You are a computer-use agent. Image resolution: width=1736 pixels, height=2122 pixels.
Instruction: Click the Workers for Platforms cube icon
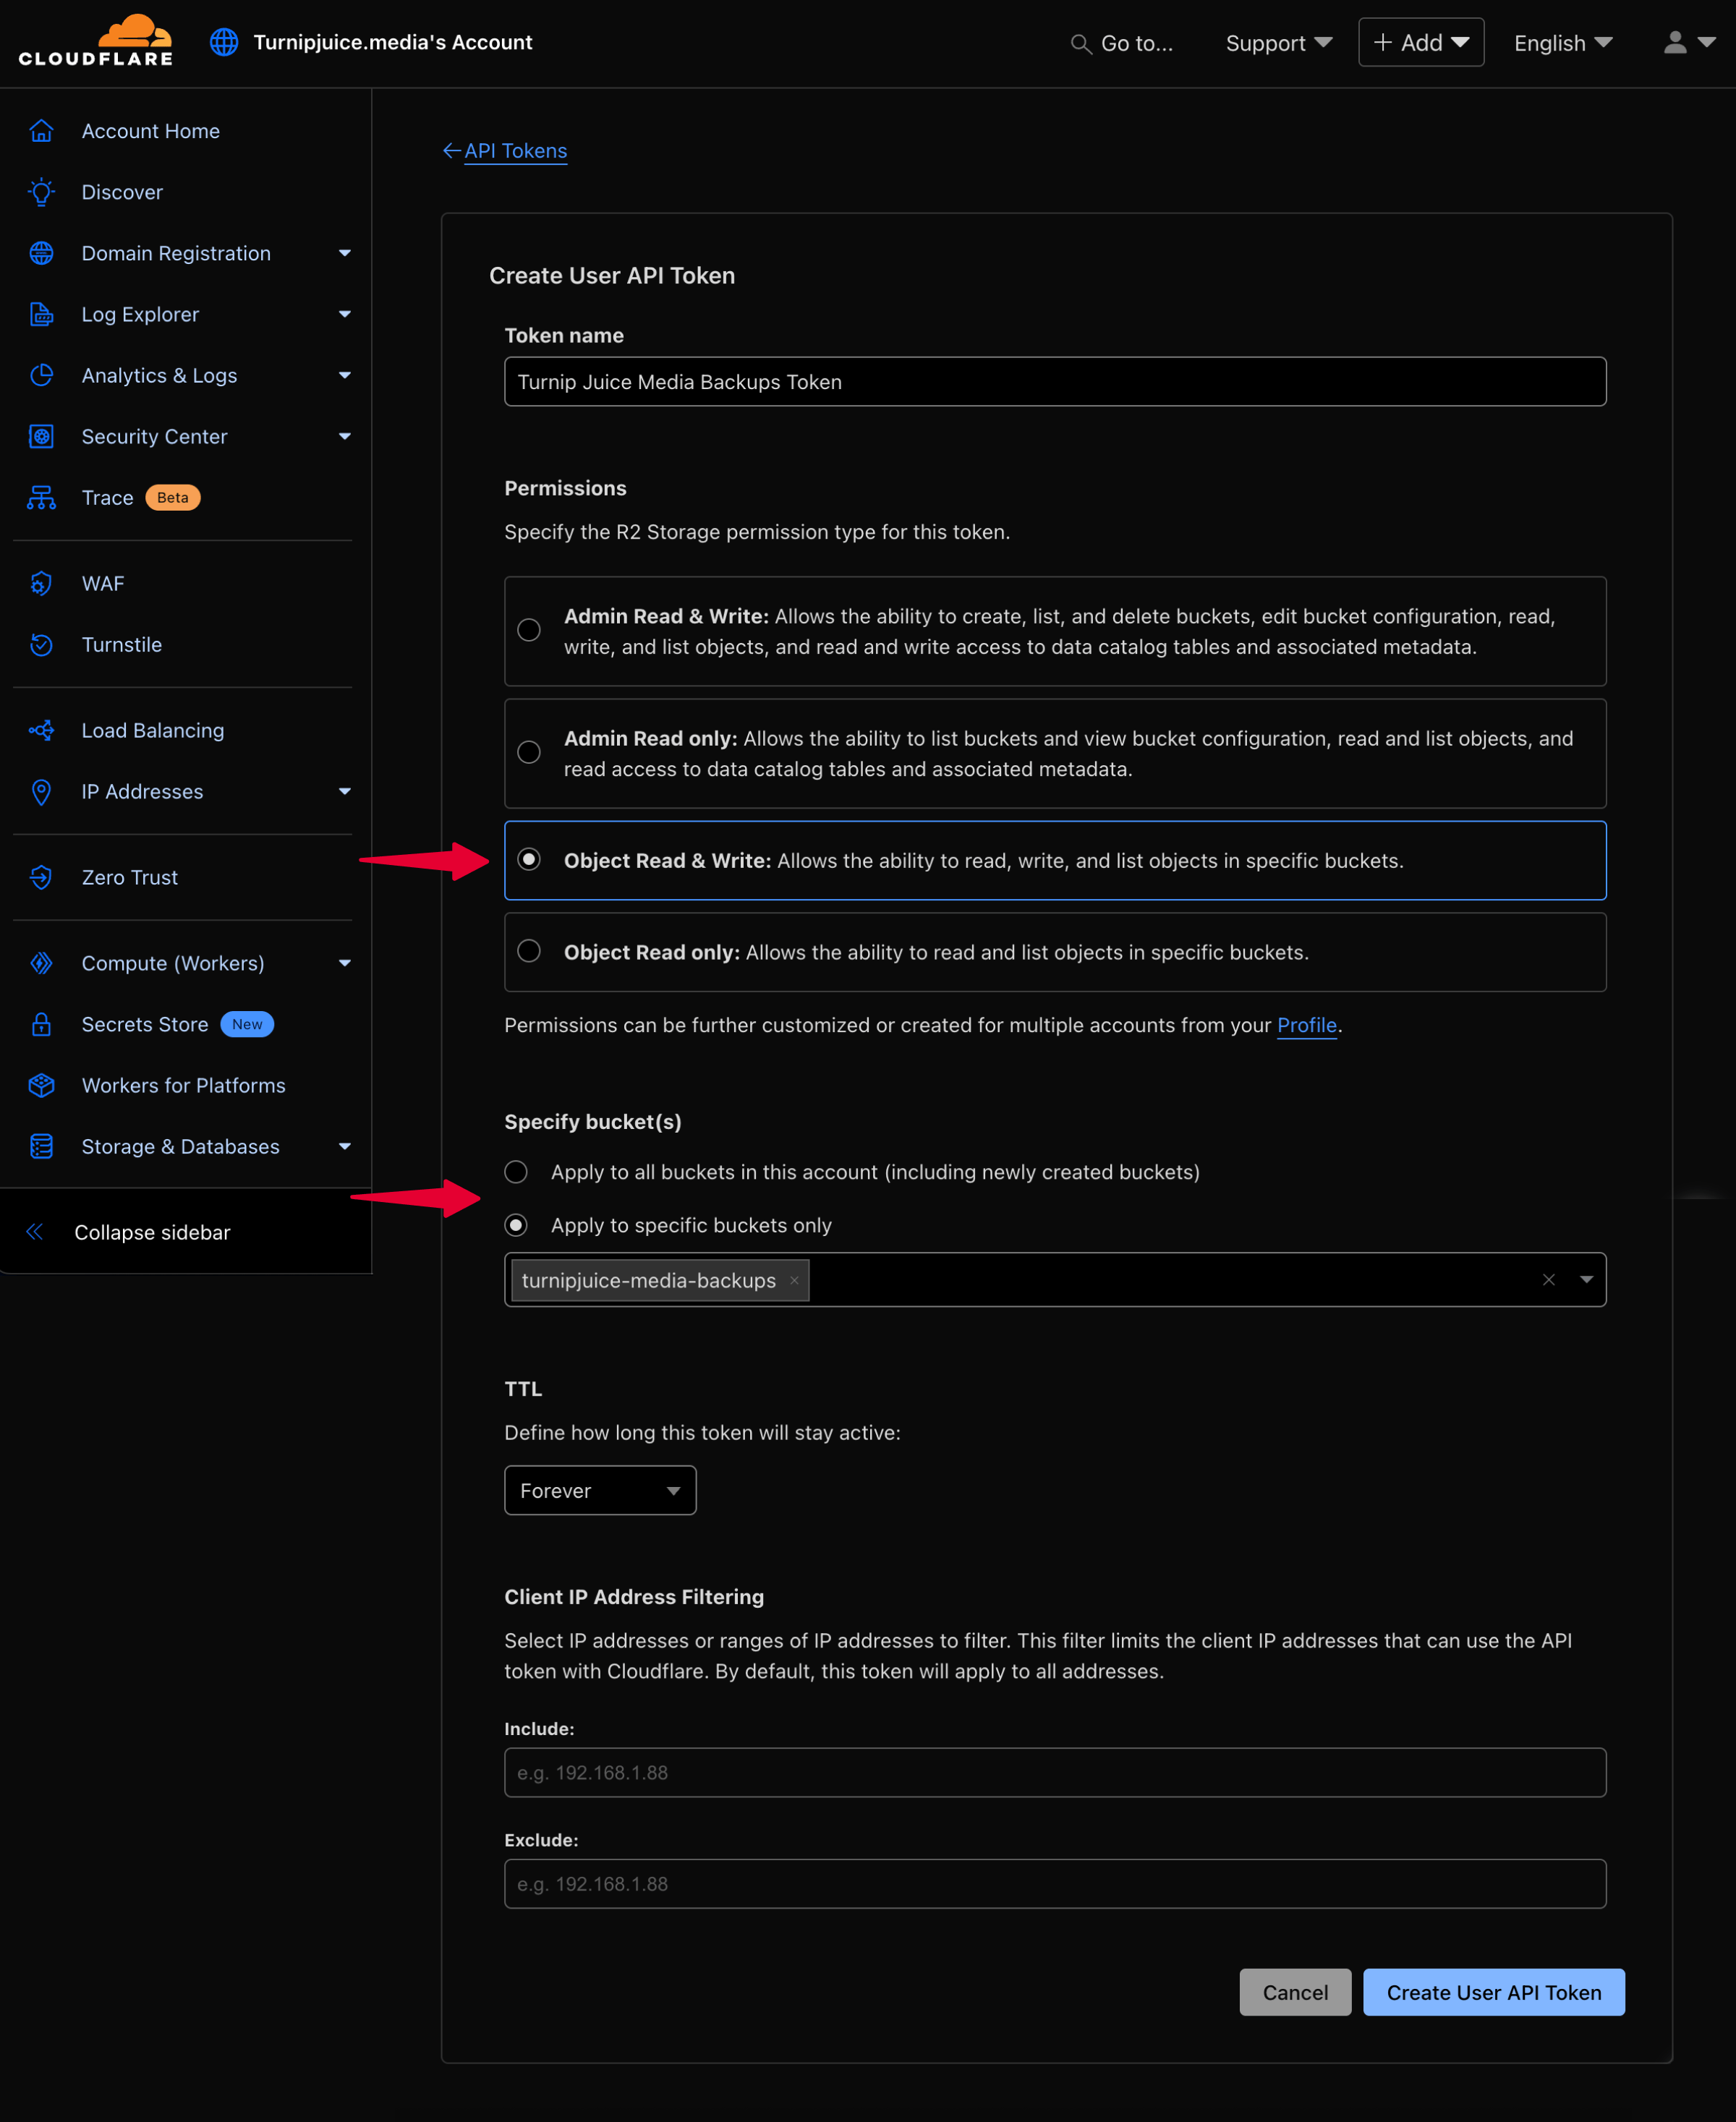pyautogui.click(x=41, y=1085)
